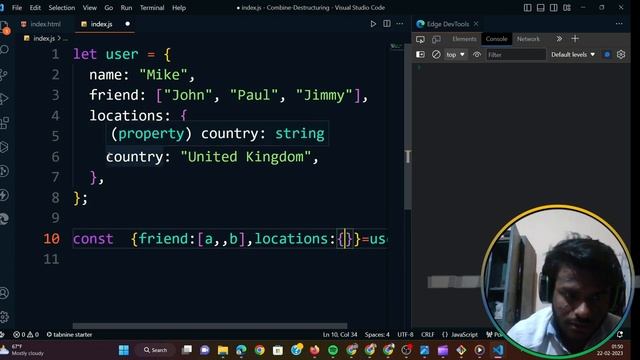This screenshot has width=640, height=360.
Task: Click line number 10 in the gutter
Action: (x=51, y=239)
